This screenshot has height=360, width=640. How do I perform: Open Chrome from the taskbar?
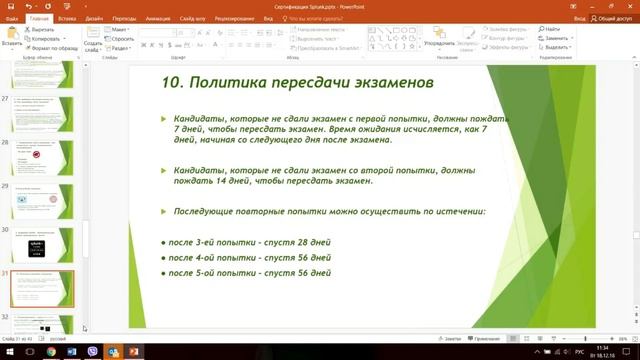51,351
